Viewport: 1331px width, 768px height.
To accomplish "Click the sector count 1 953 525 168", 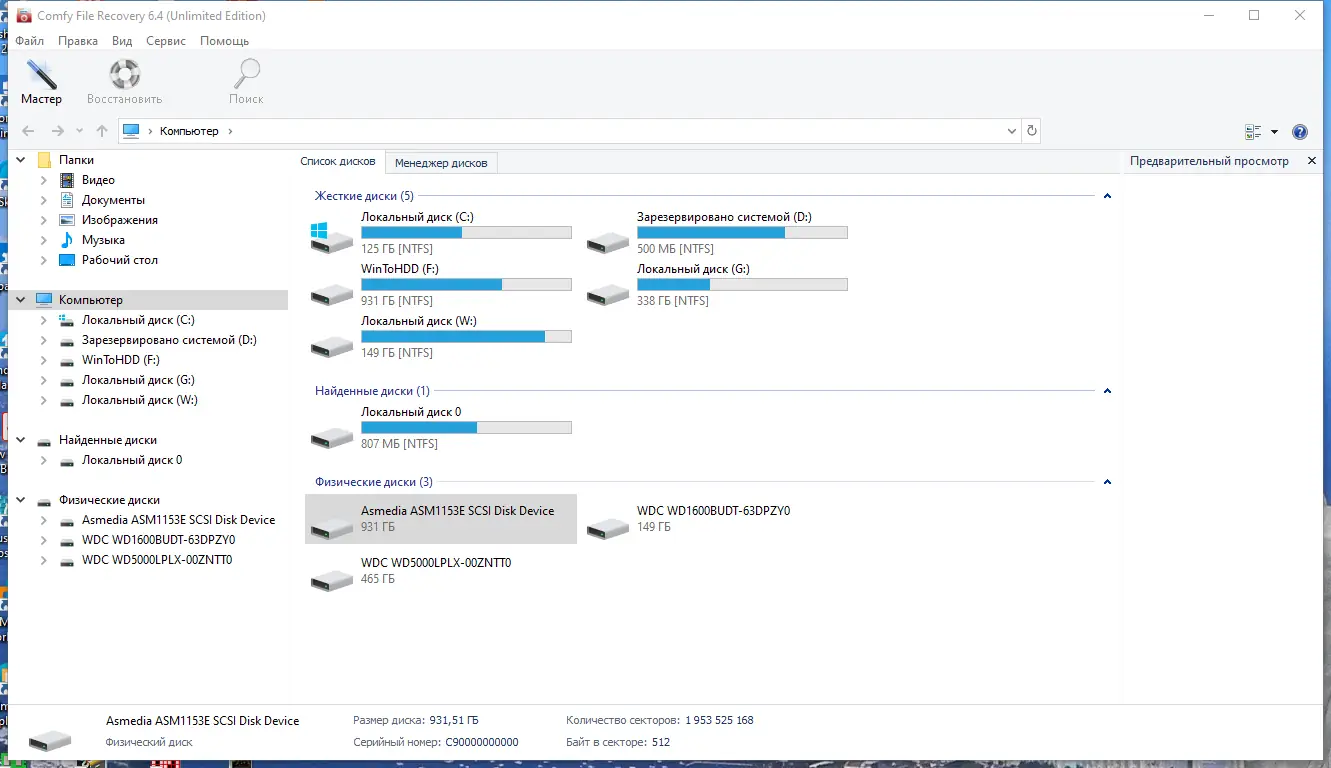I will tap(719, 720).
